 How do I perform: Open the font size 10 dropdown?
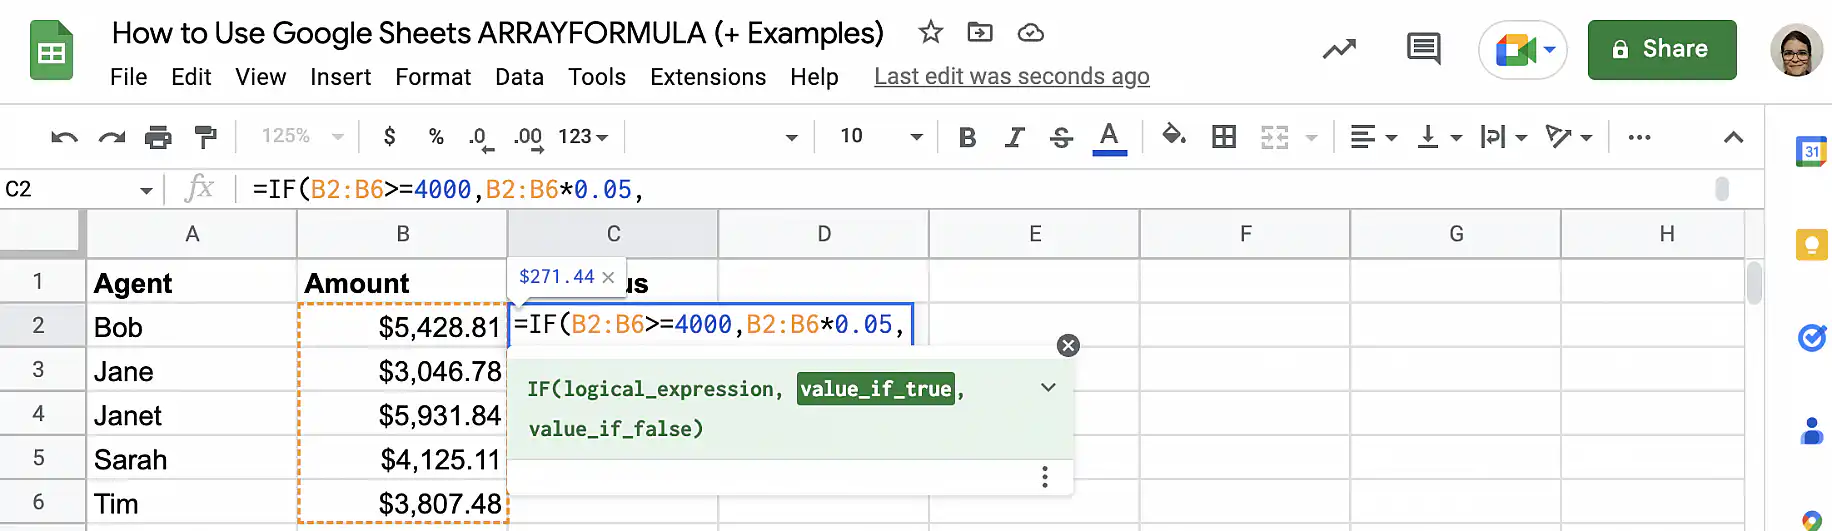(879, 136)
